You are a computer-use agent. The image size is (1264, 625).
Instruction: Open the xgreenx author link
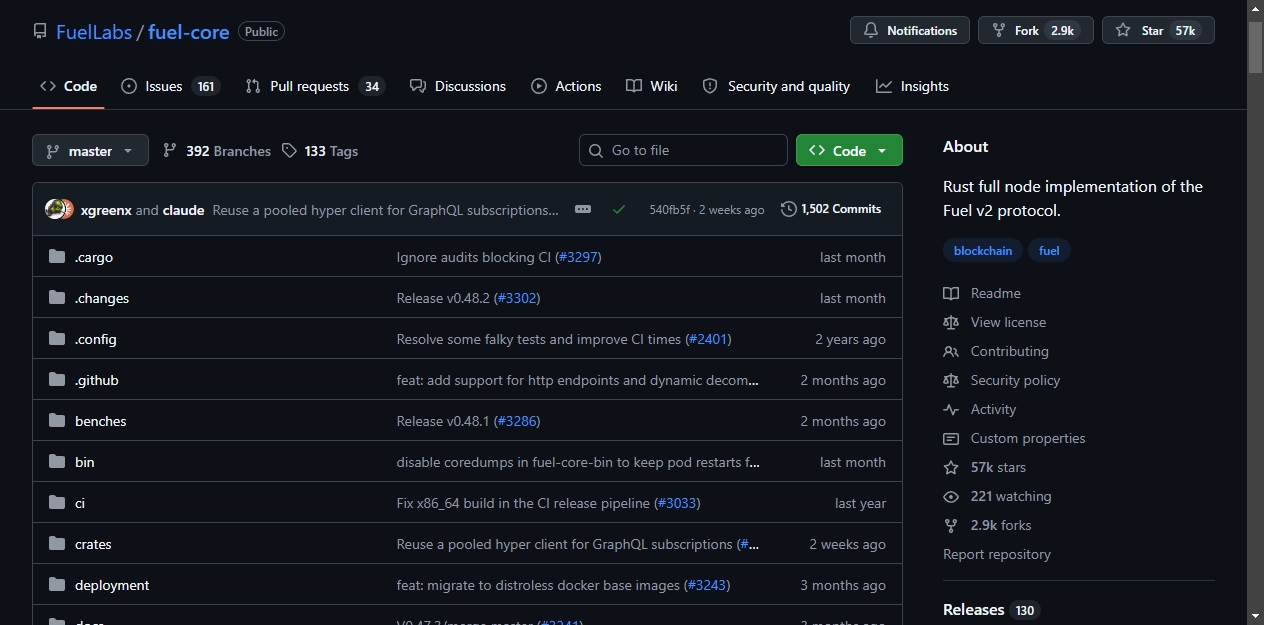[106, 210]
